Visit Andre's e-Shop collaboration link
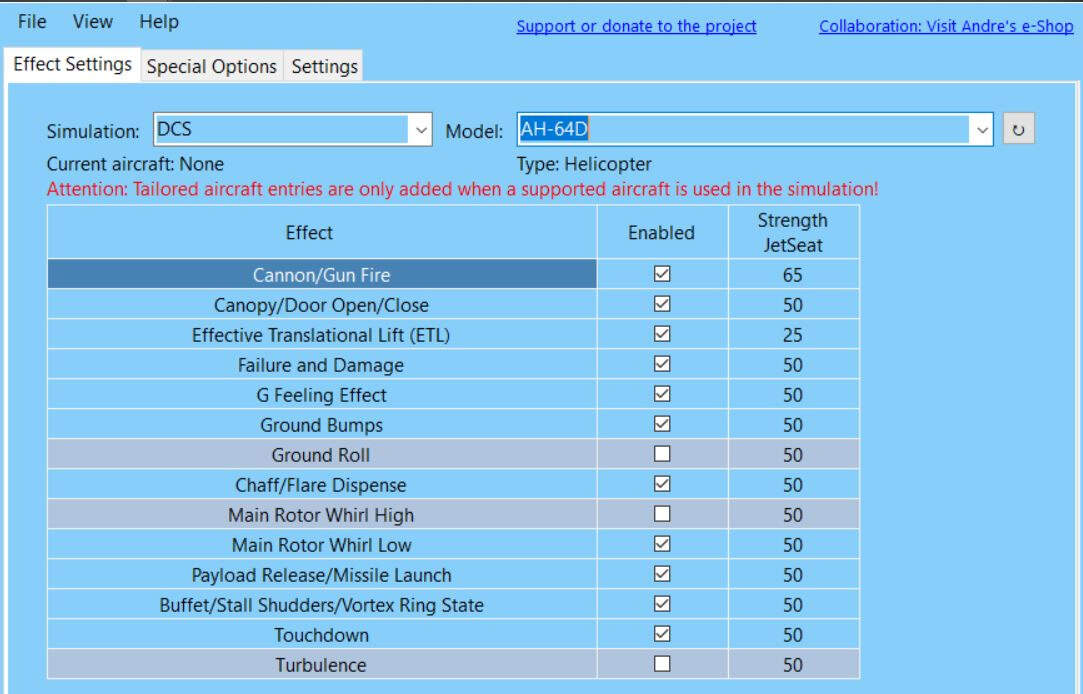Viewport: 1083px width, 694px height. [945, 27]
